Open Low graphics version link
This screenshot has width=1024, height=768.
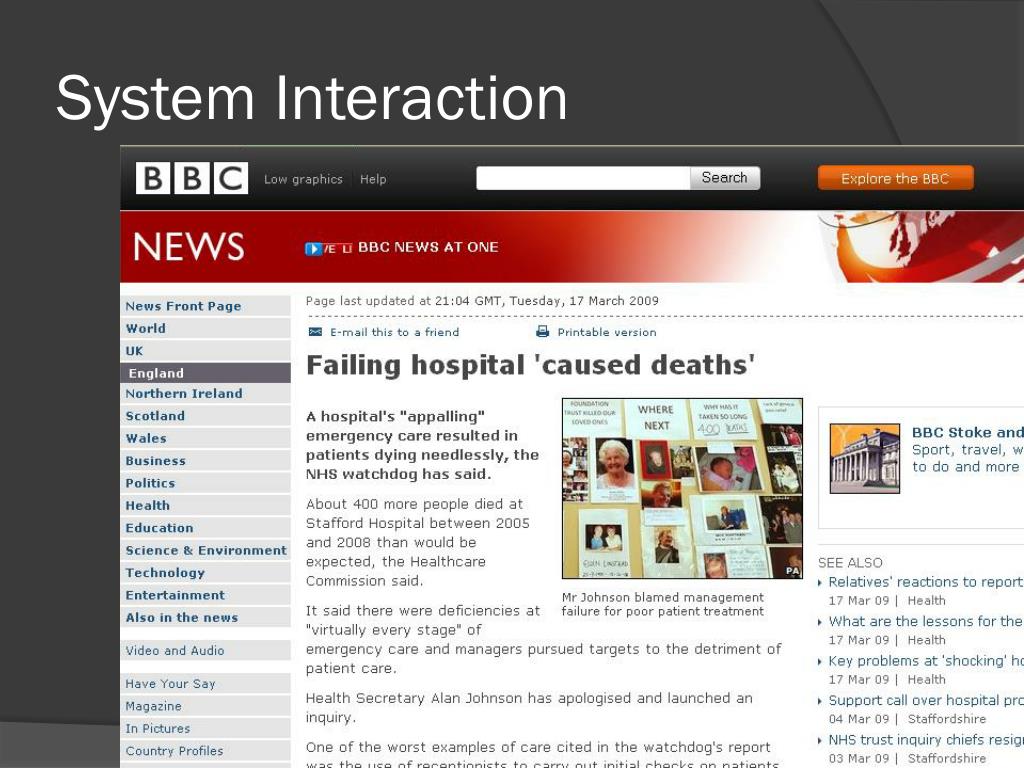tap(303, 179)
